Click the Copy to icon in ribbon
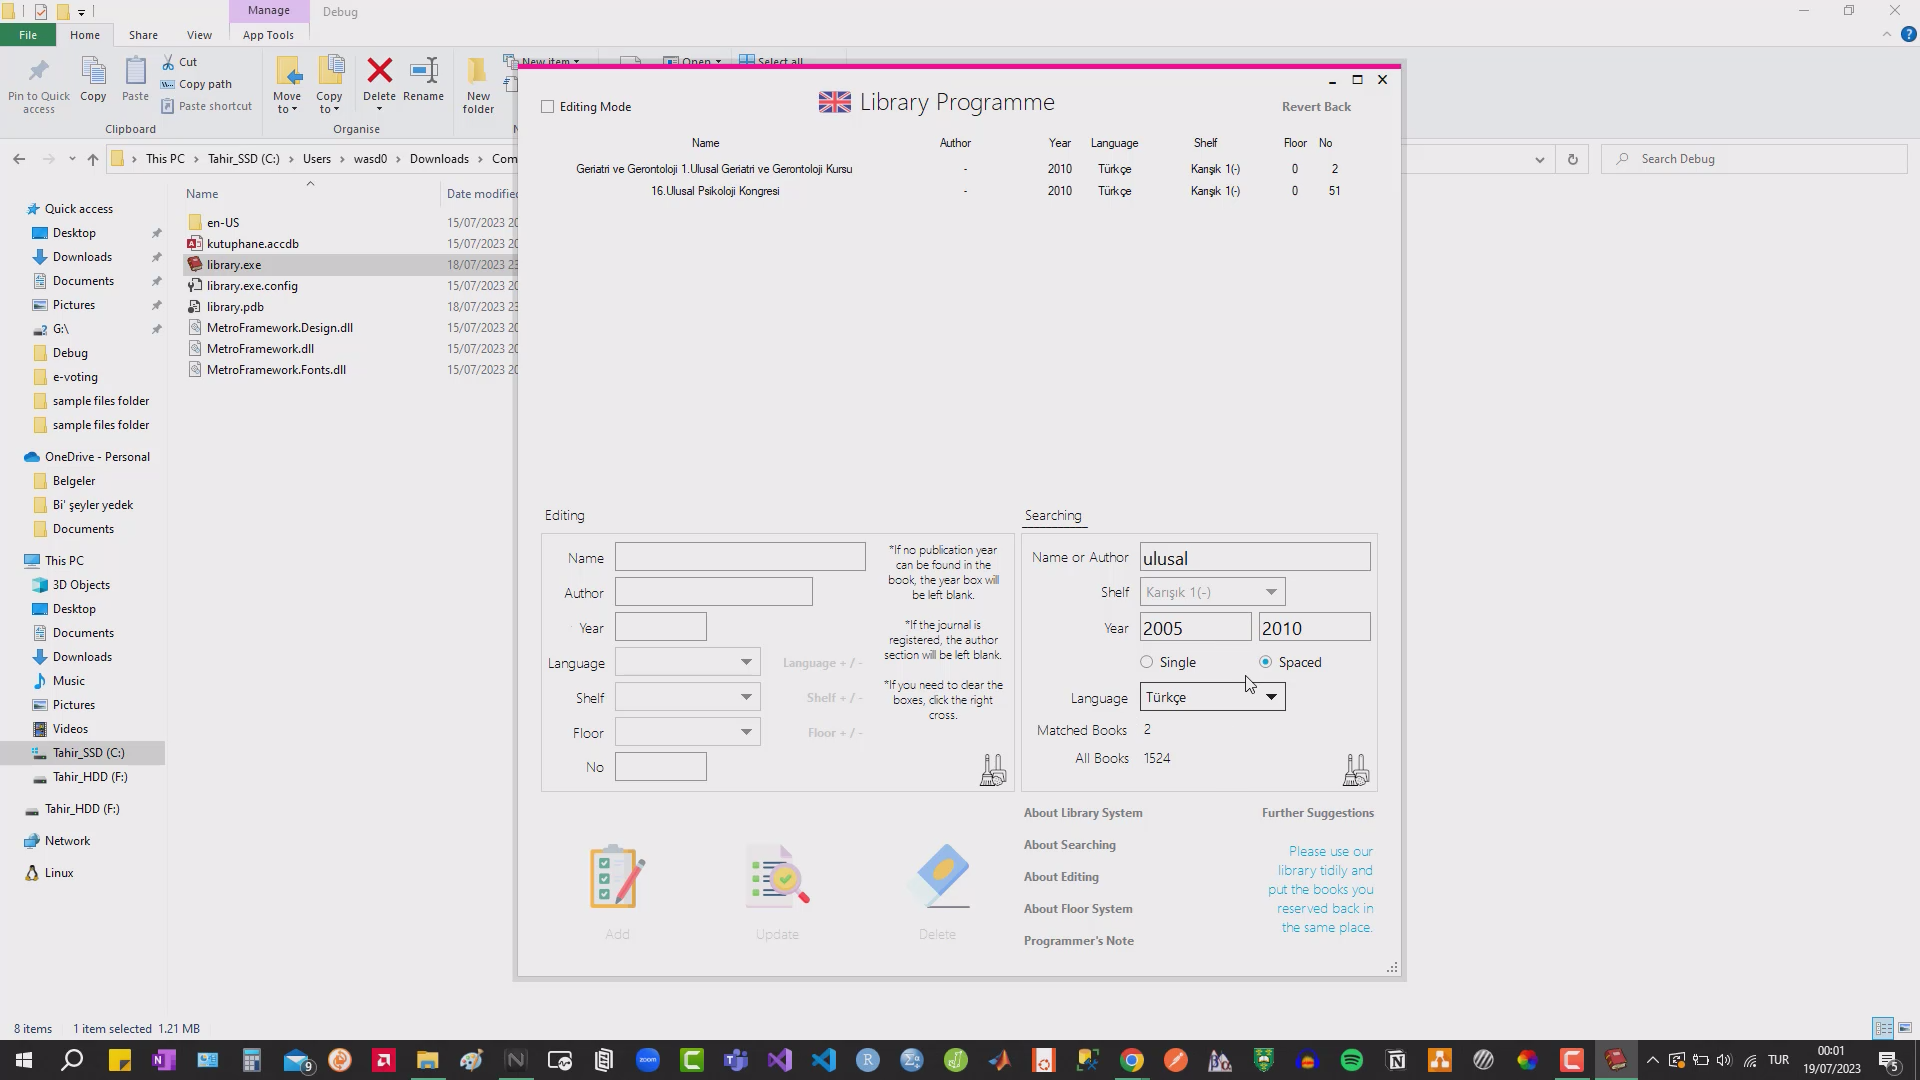The width and height of the screenshot is (1920, 1080). 330,71
